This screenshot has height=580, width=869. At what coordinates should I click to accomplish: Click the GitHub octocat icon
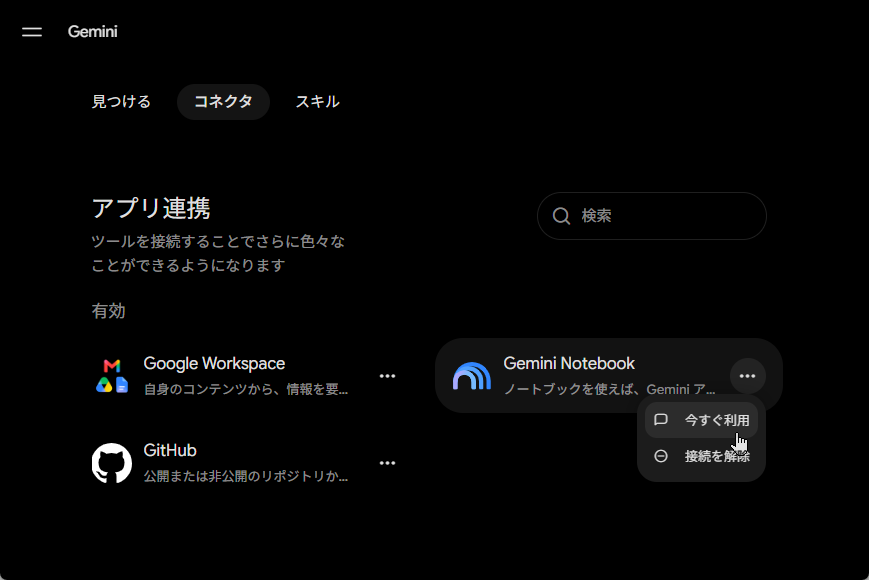point(112,463)
